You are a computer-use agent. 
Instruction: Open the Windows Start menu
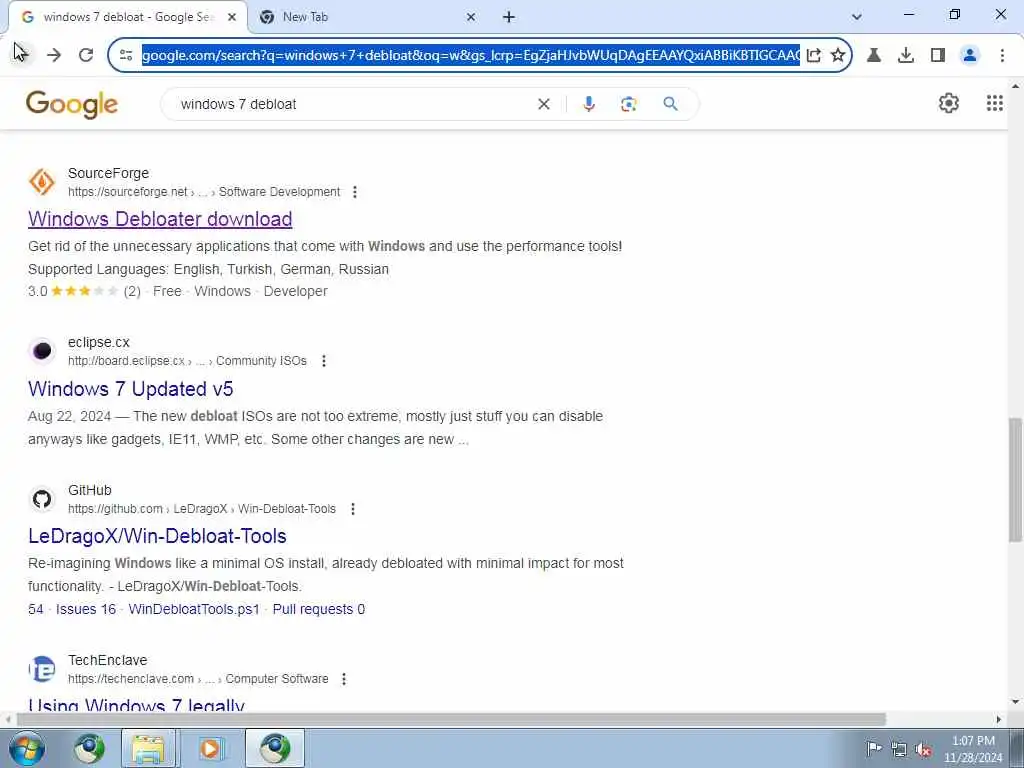tap(26, 748)
